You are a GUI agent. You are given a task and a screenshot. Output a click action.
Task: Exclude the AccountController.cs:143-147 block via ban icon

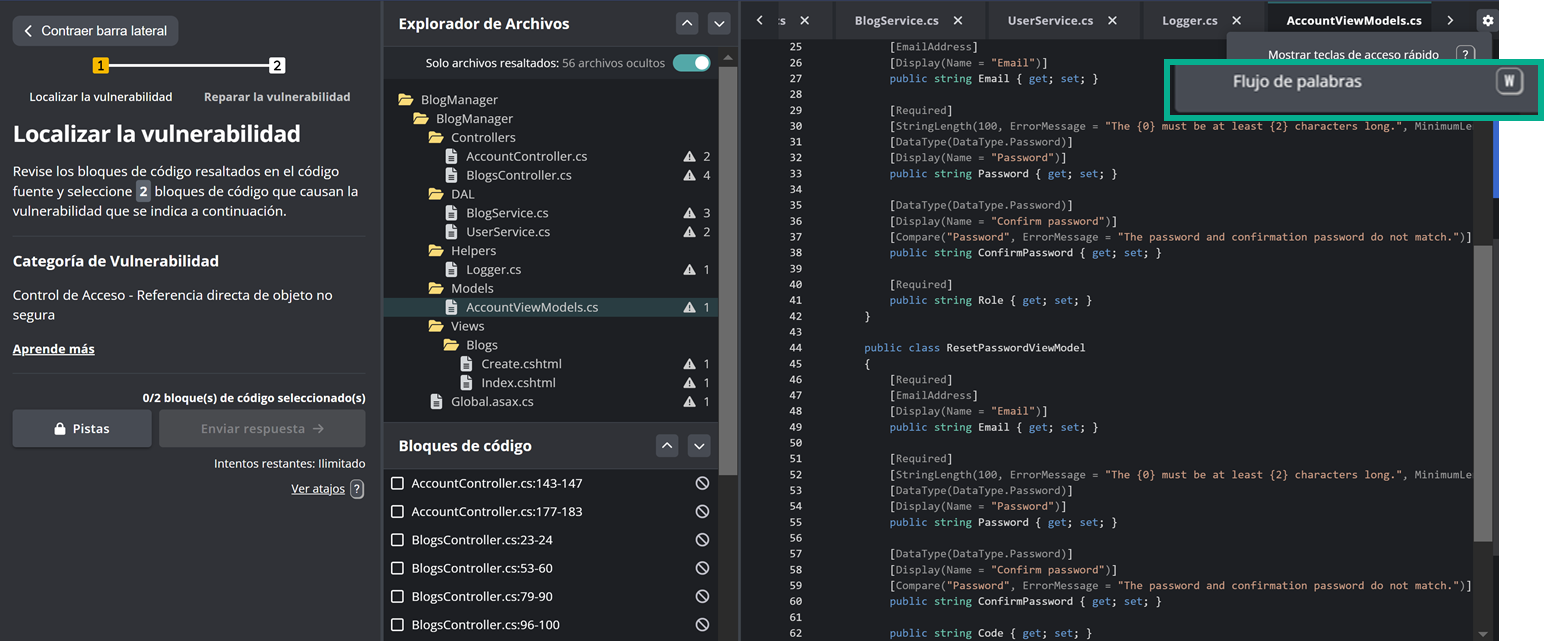[x=702, y=483]
